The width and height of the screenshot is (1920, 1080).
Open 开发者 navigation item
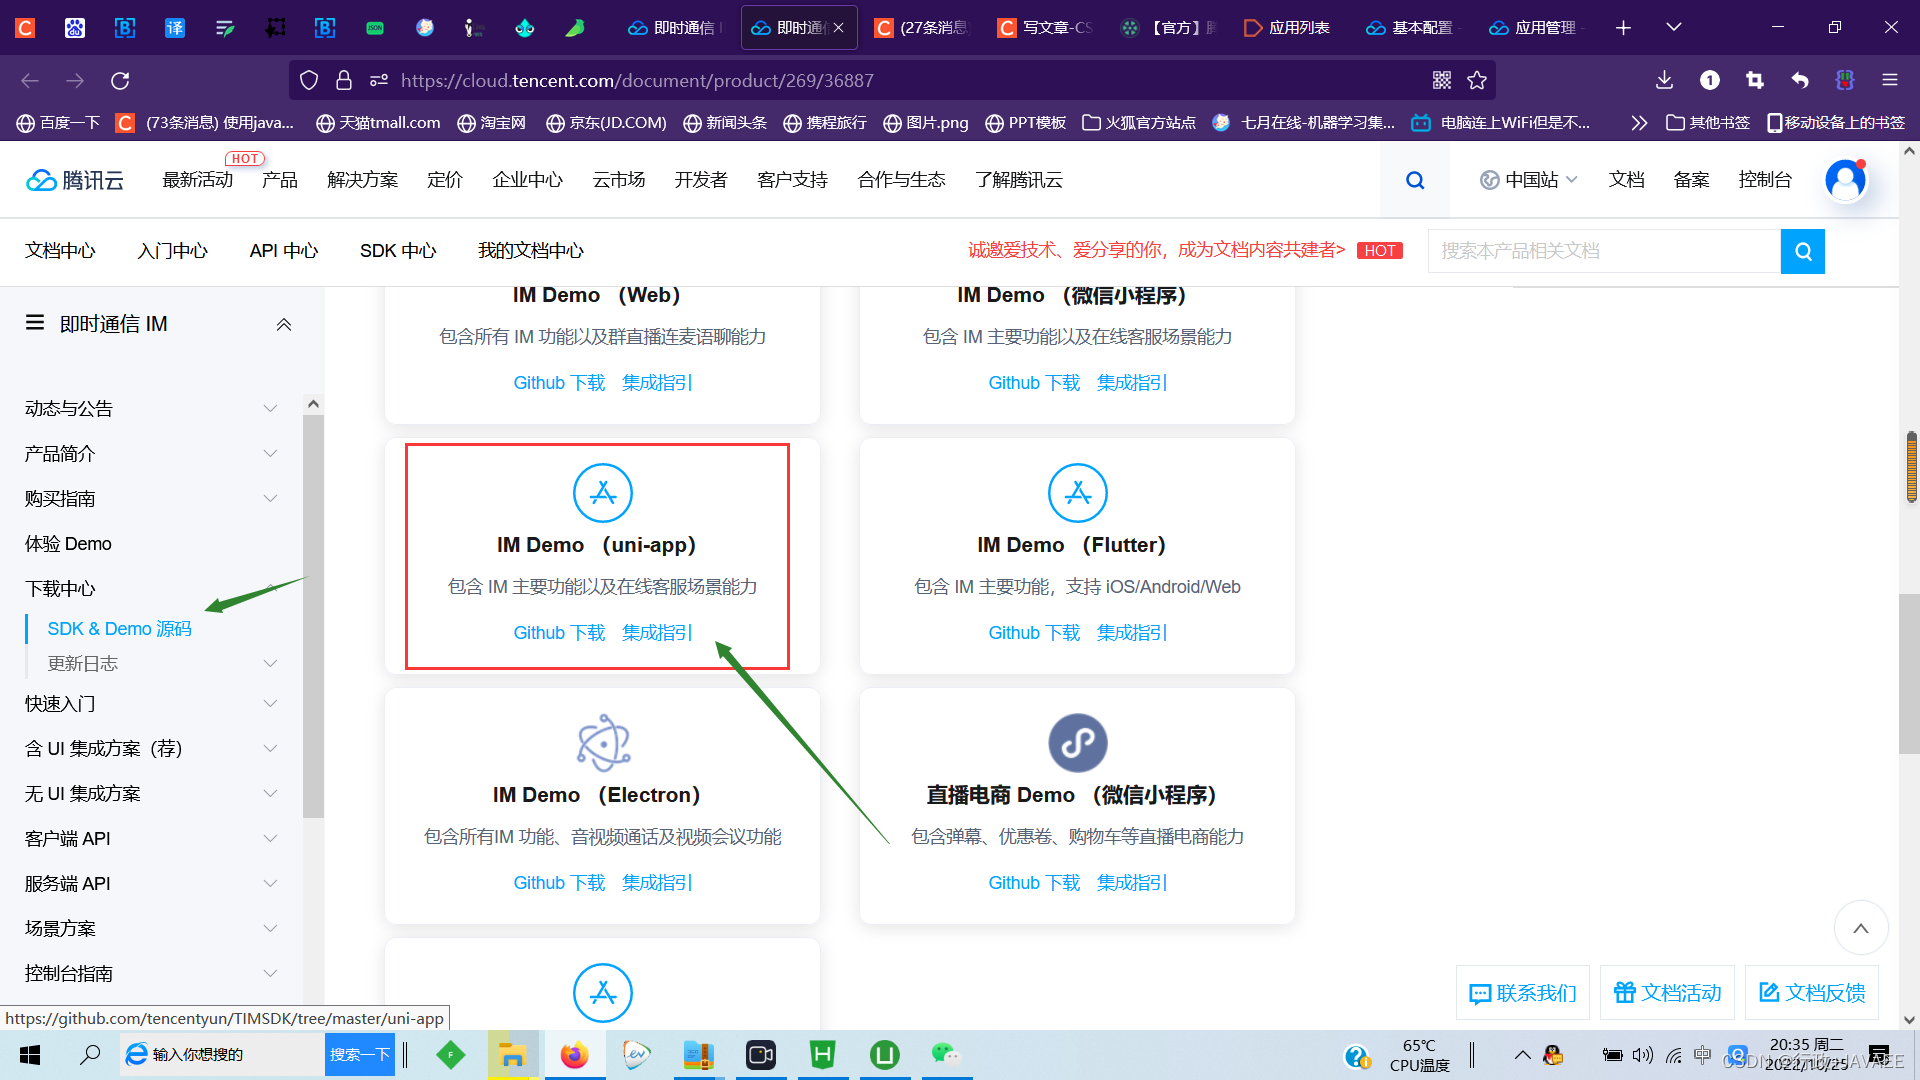pyautogui.click(x=701, y=180)
